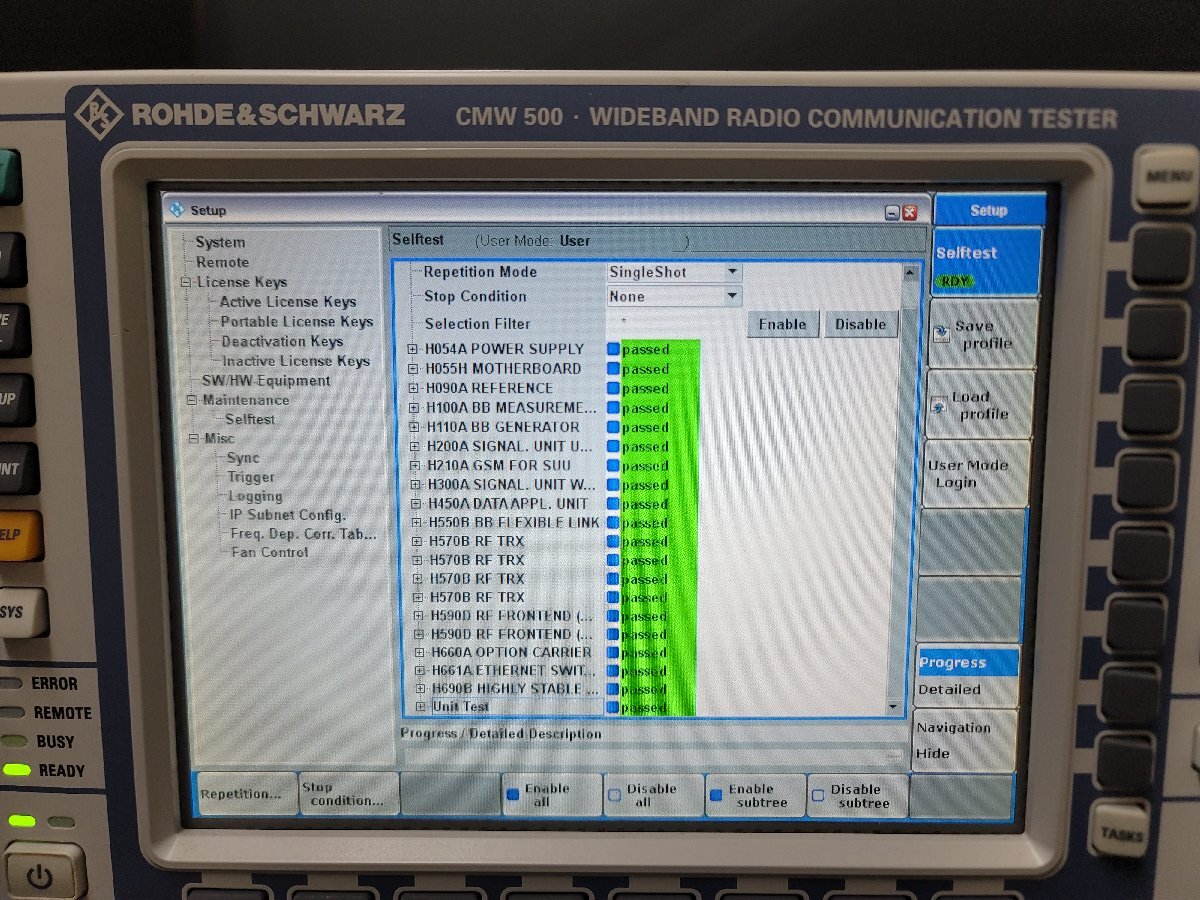Open the Trigger settings entry

pyautogui.click(x=251, y=477)
